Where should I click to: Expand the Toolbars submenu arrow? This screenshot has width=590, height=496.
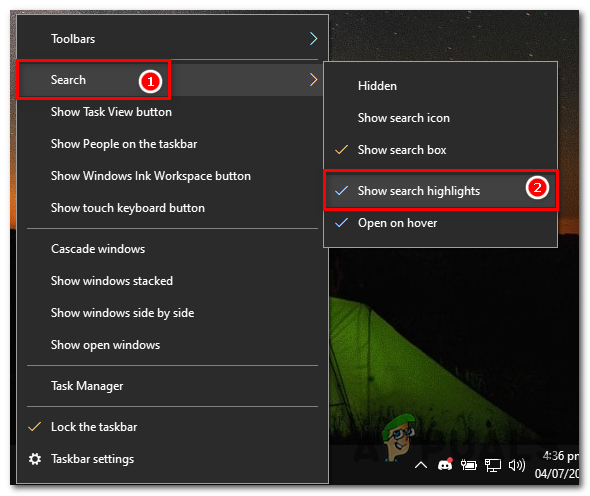click(313, 39)
